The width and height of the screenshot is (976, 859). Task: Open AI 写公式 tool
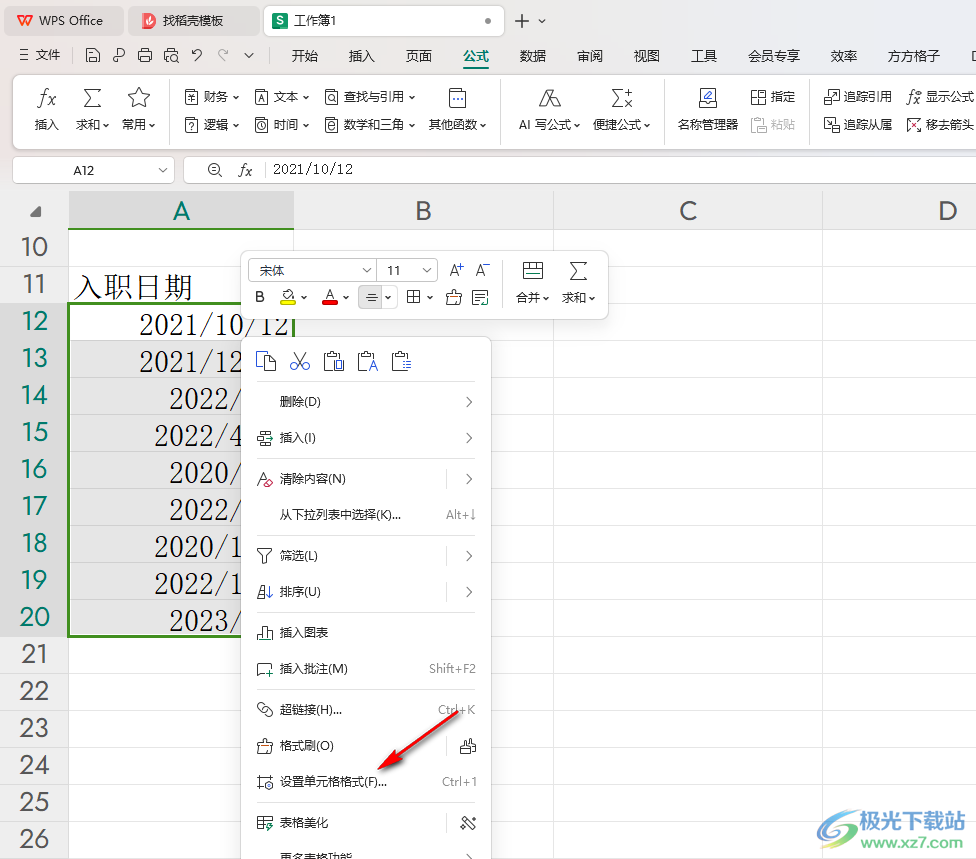549,108
